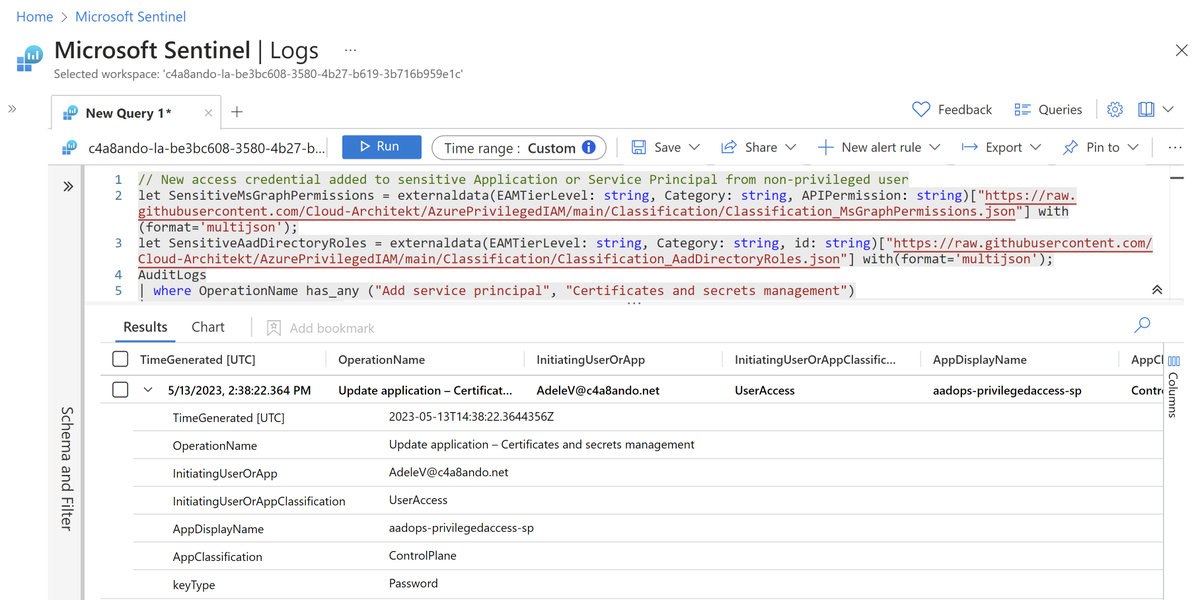Switch to the Results tab
This screenshot has width=1200, height=600.
click(x=145, y=327)
